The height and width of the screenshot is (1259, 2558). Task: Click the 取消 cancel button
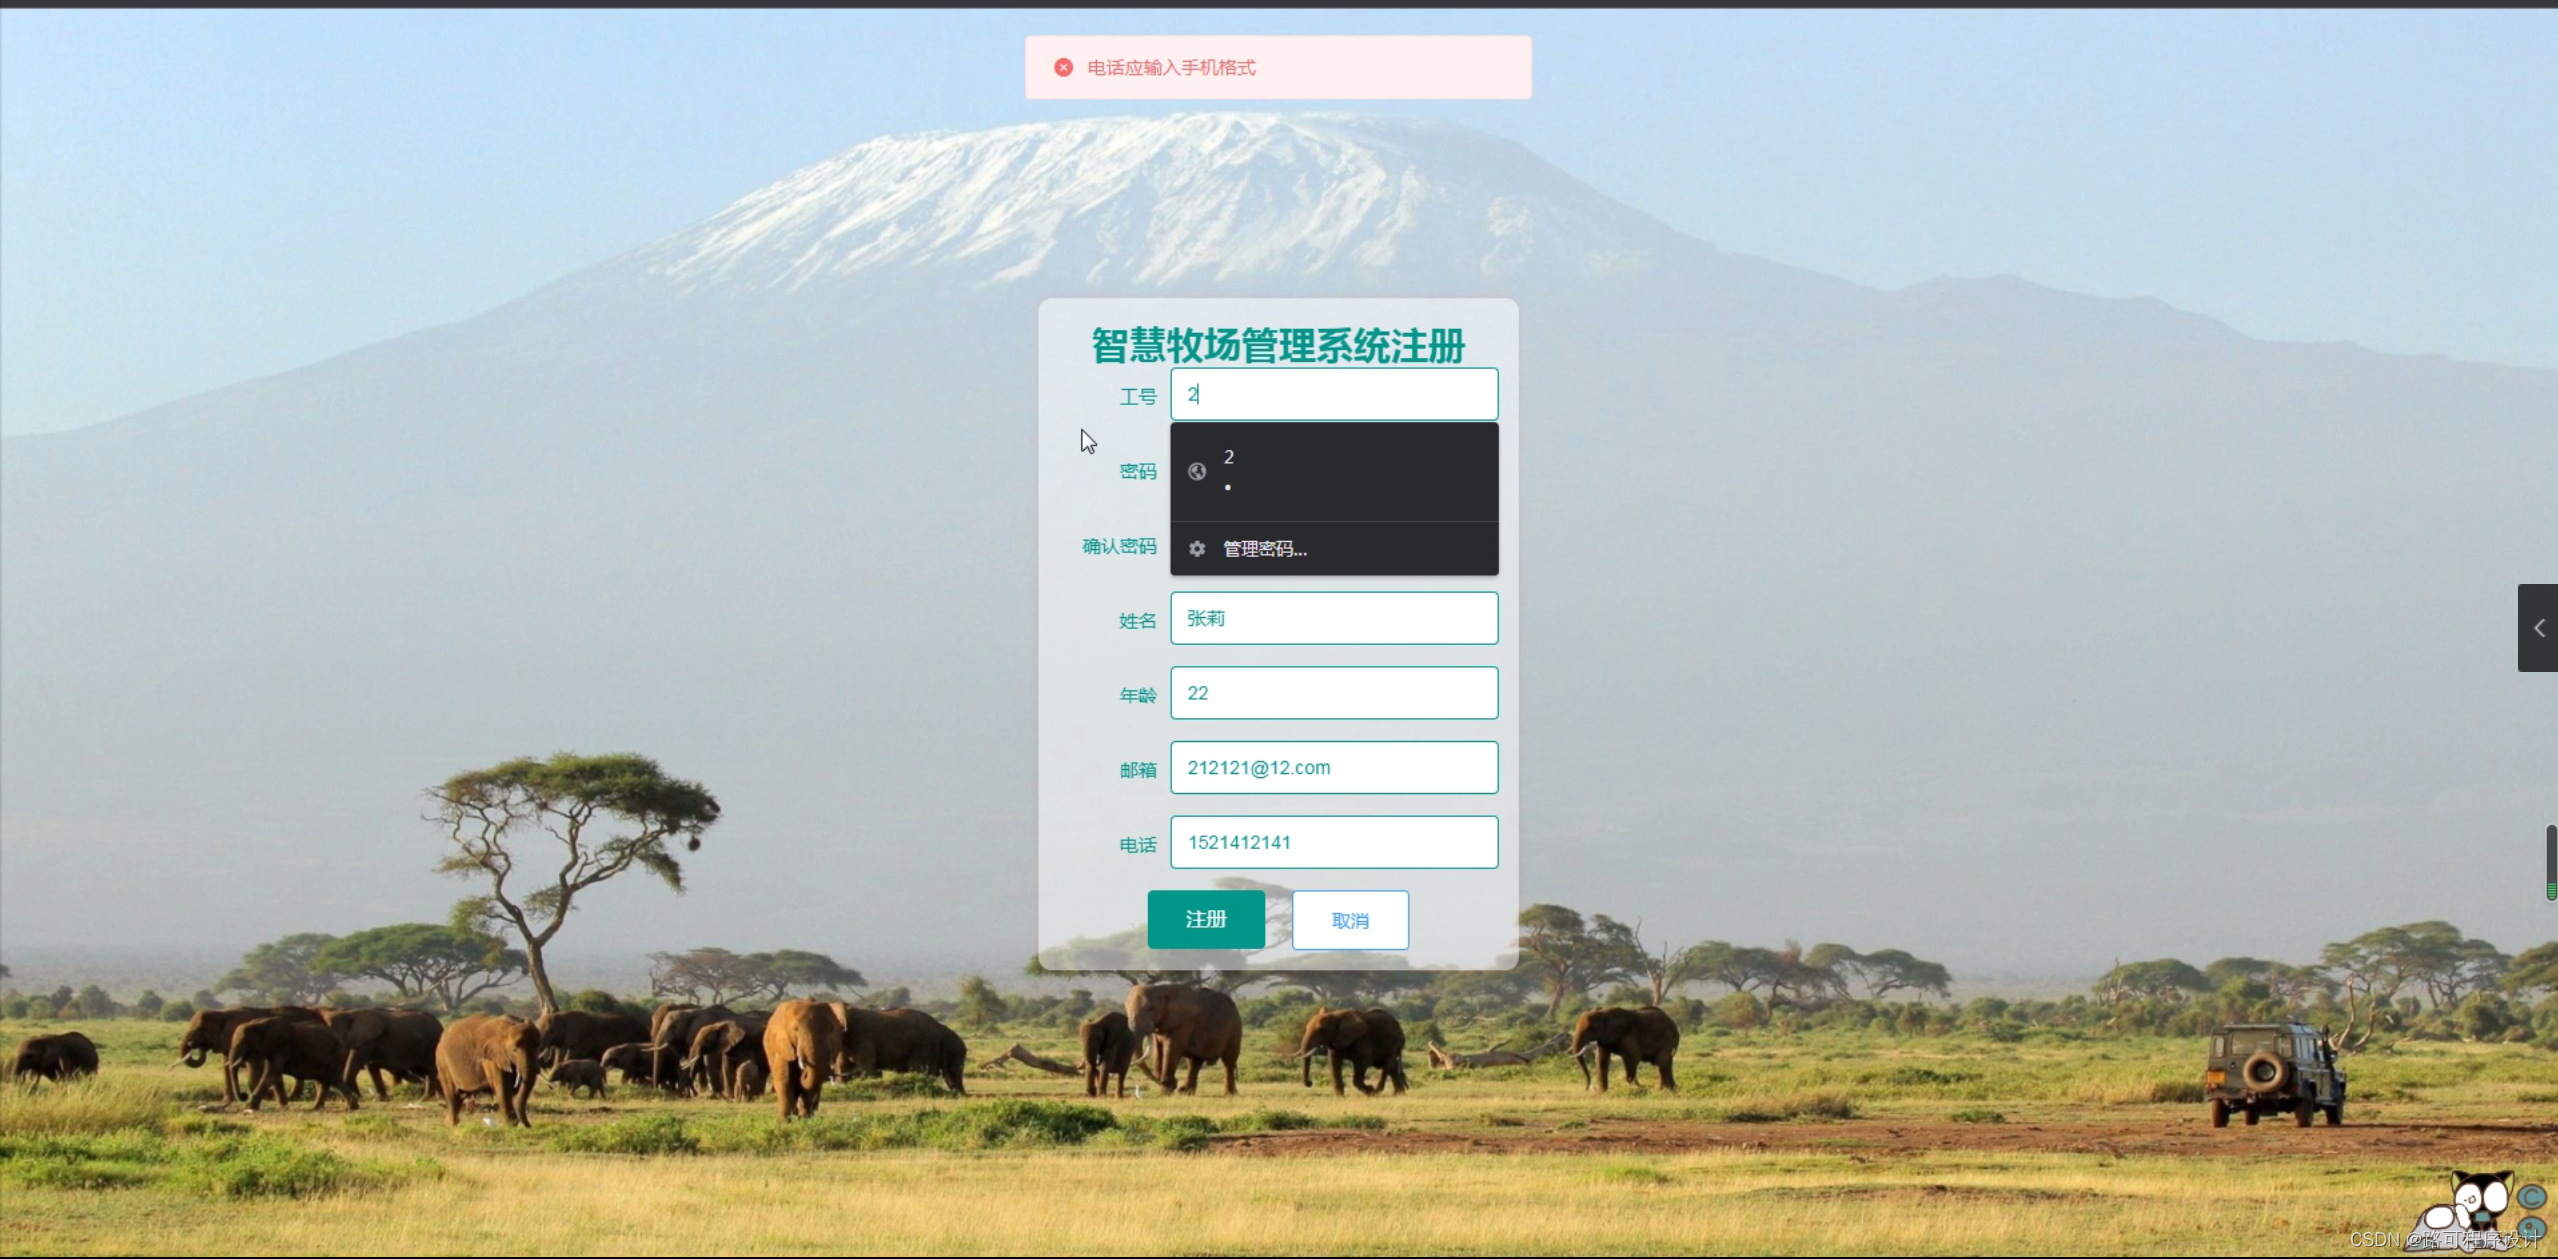pyautogui.click(x=1349, y=920)
